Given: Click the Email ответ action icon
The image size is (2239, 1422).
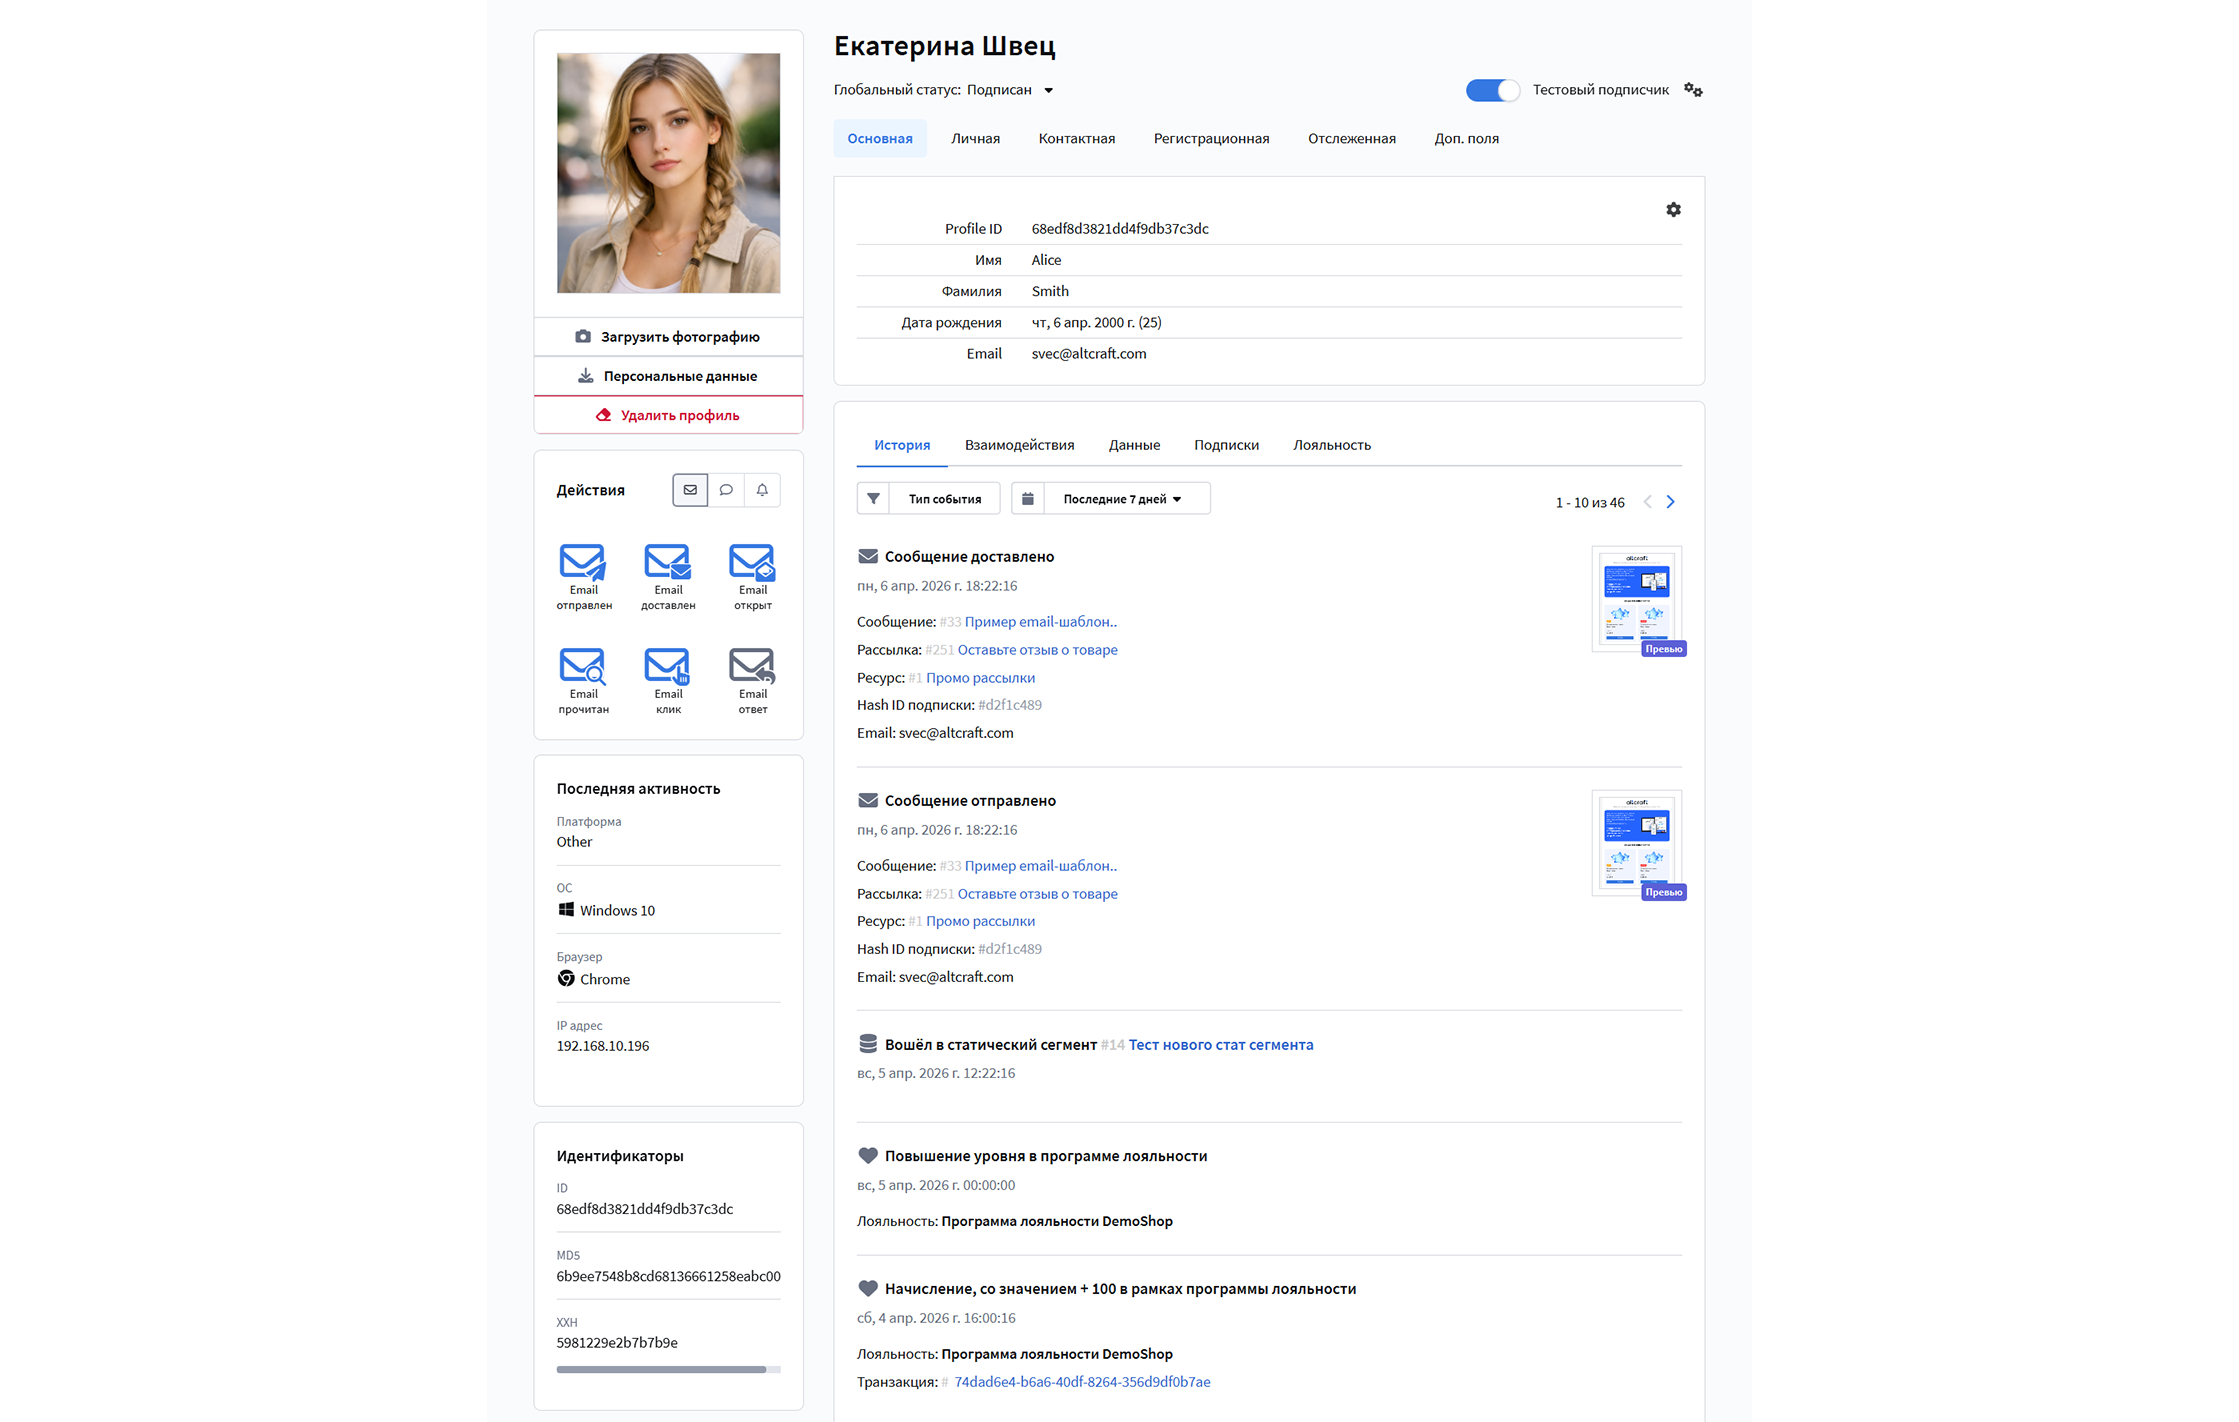Looking at the screenshot, I should pyautogui.click(x=752, y=666).
